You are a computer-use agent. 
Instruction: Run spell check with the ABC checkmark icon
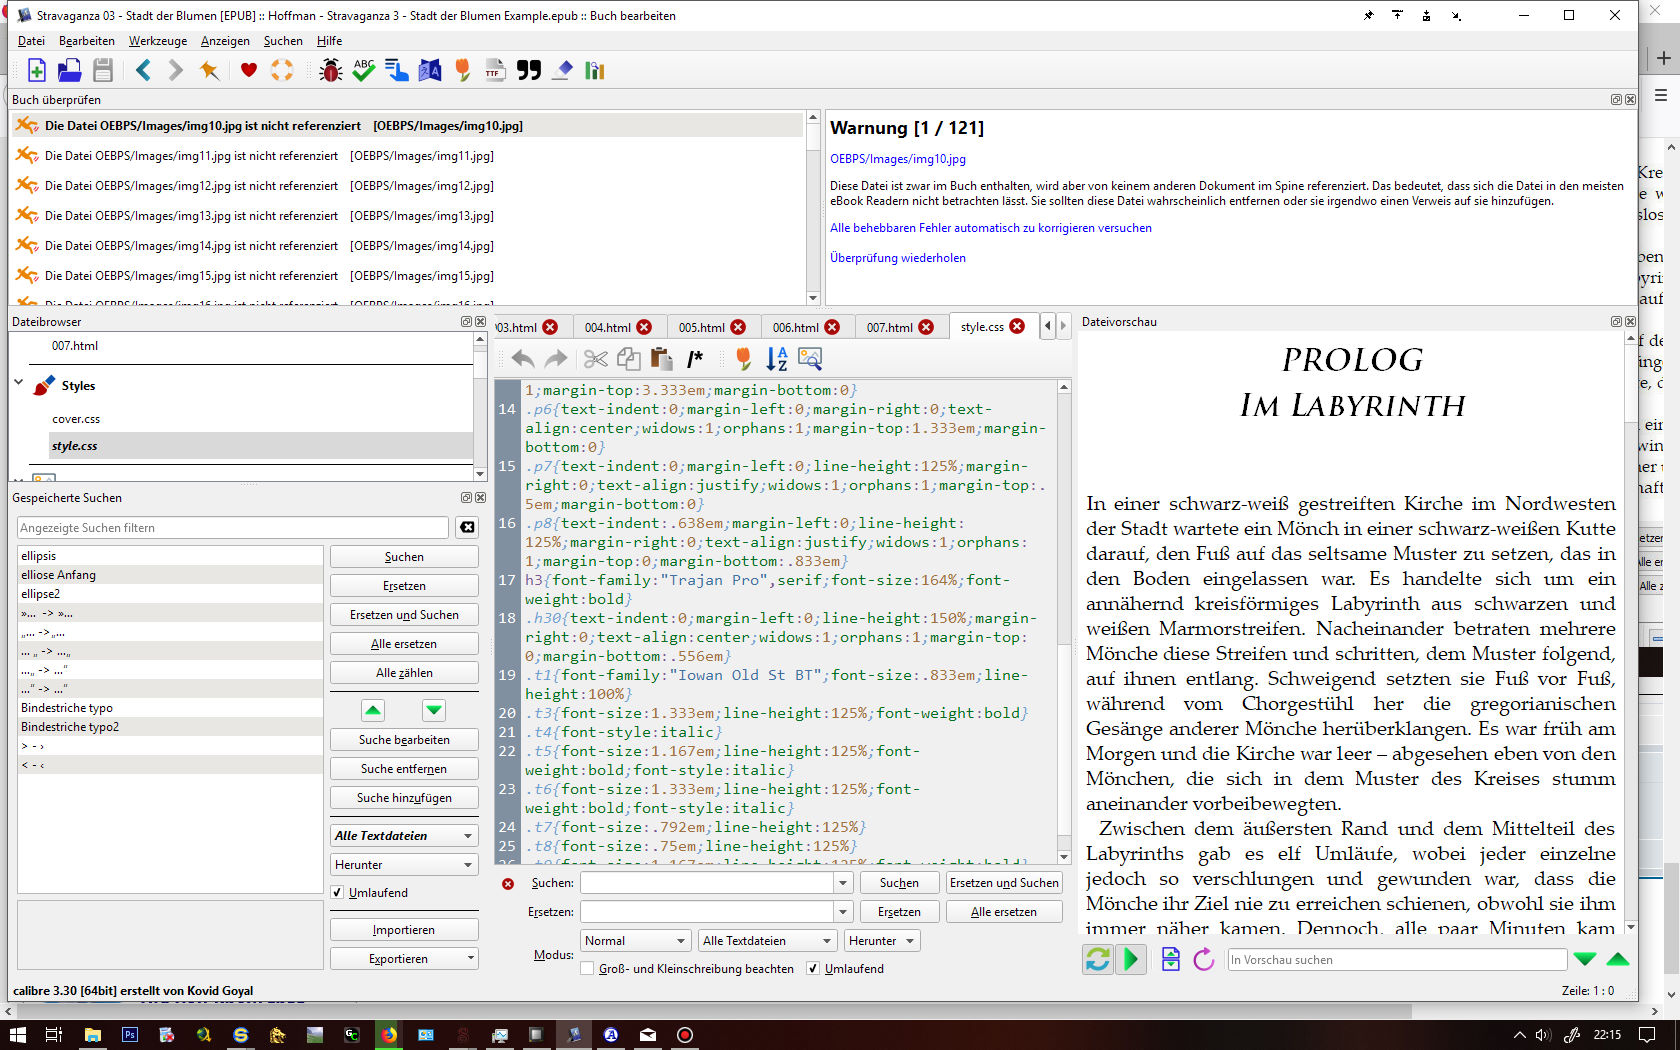[x=364, y=70]
